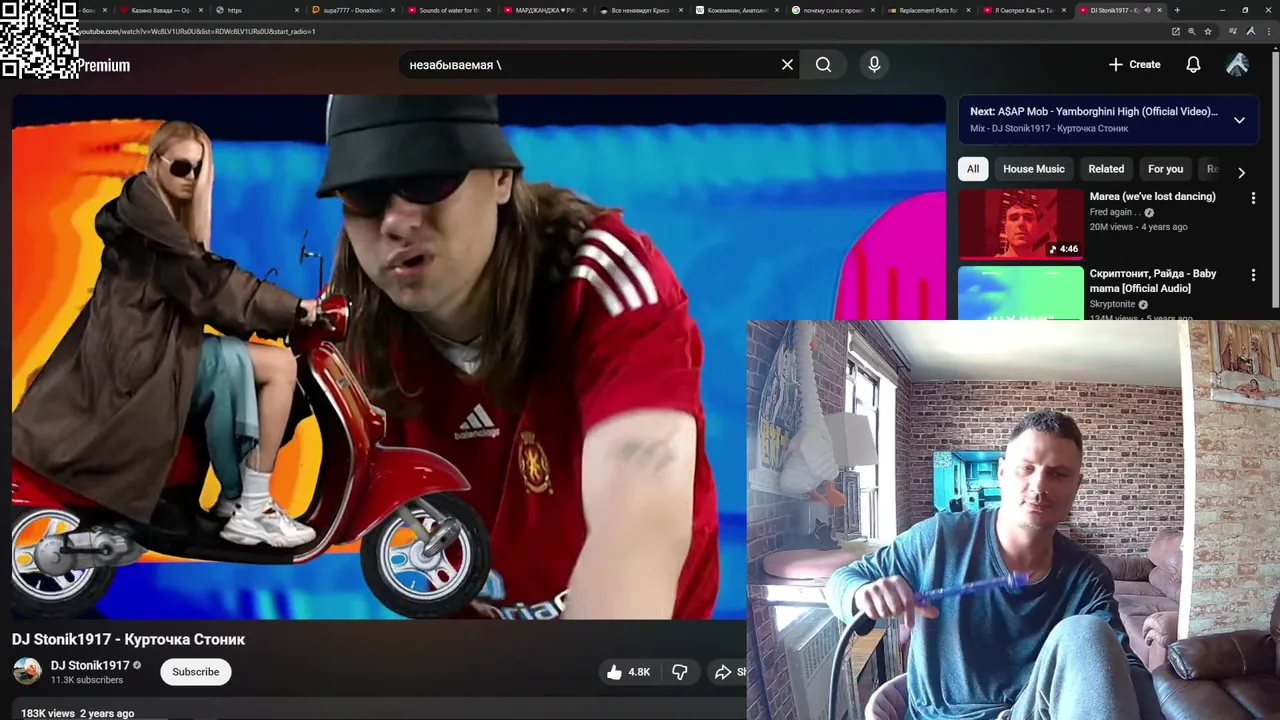
Task: Open the Skryptonite channel link
Action: [1112, 304]
